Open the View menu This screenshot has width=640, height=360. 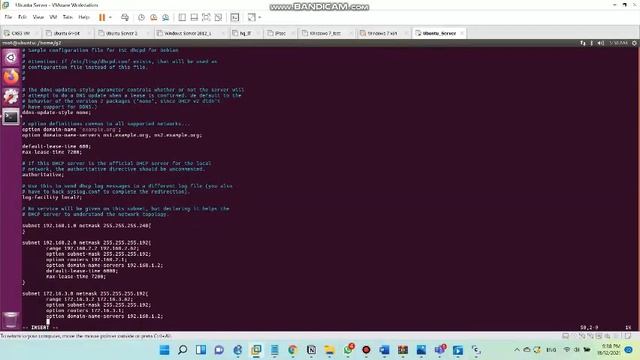[38, 17]
